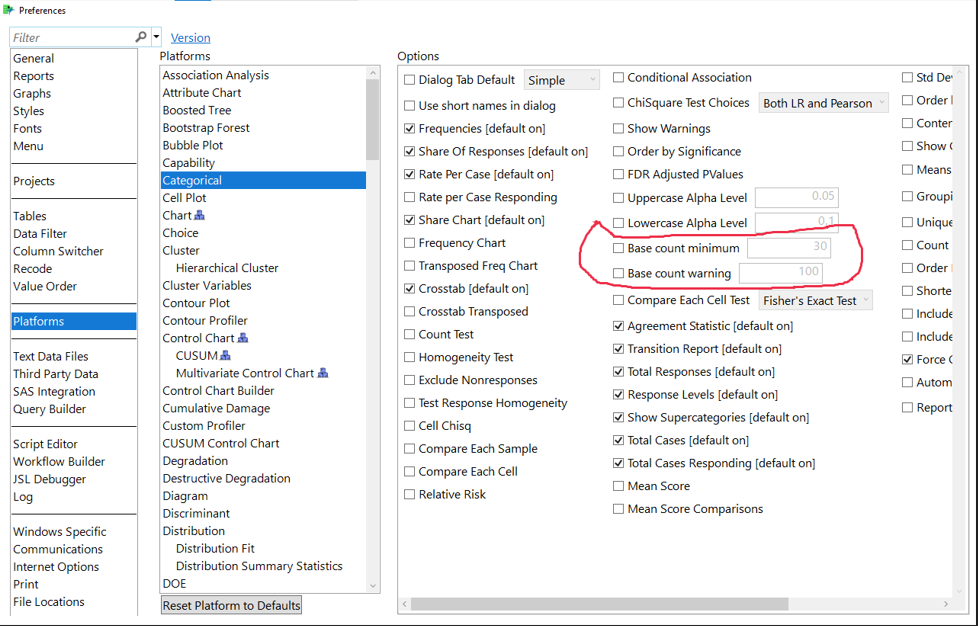
Task: Disable Crosstab [default on] checkbox
Action: [410, 289]
